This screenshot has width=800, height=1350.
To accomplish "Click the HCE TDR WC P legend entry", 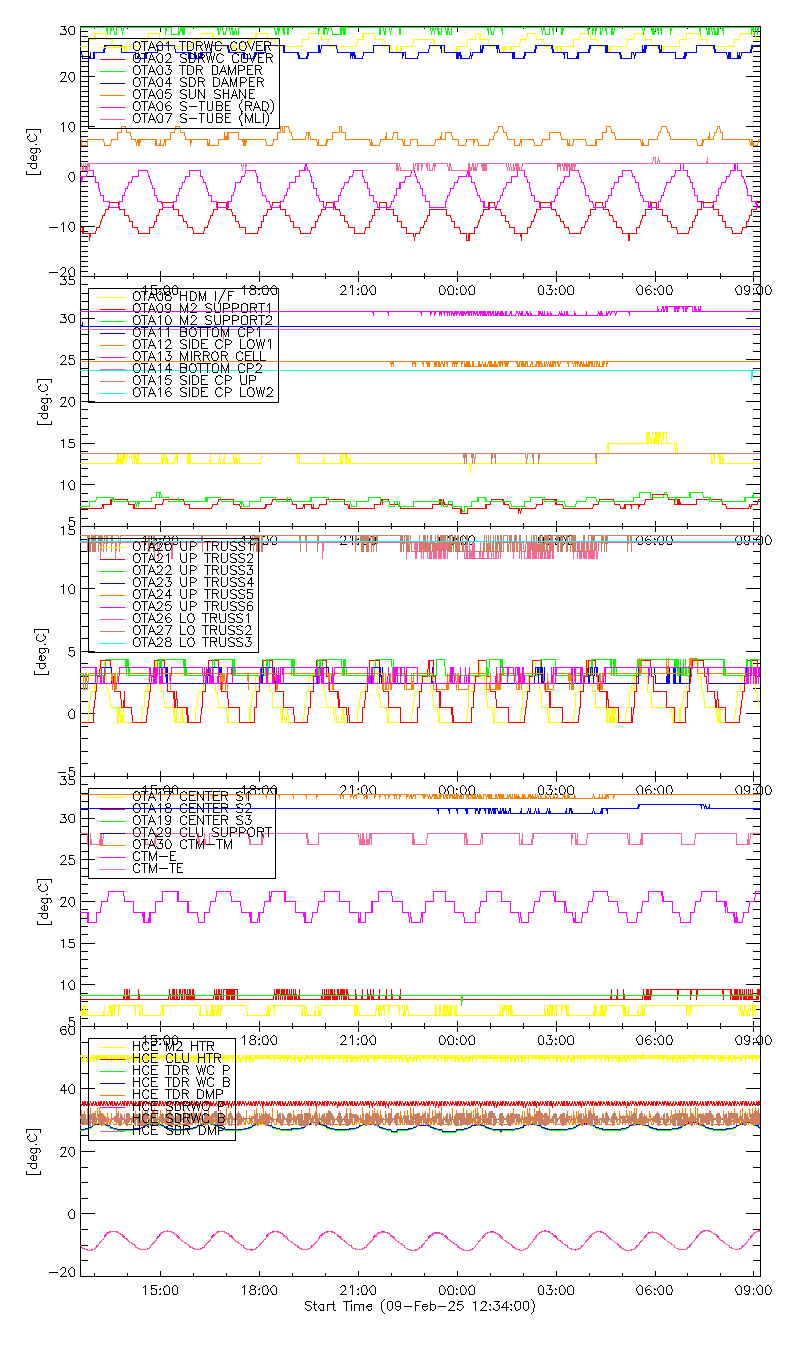I will (x=183, y=1070).
